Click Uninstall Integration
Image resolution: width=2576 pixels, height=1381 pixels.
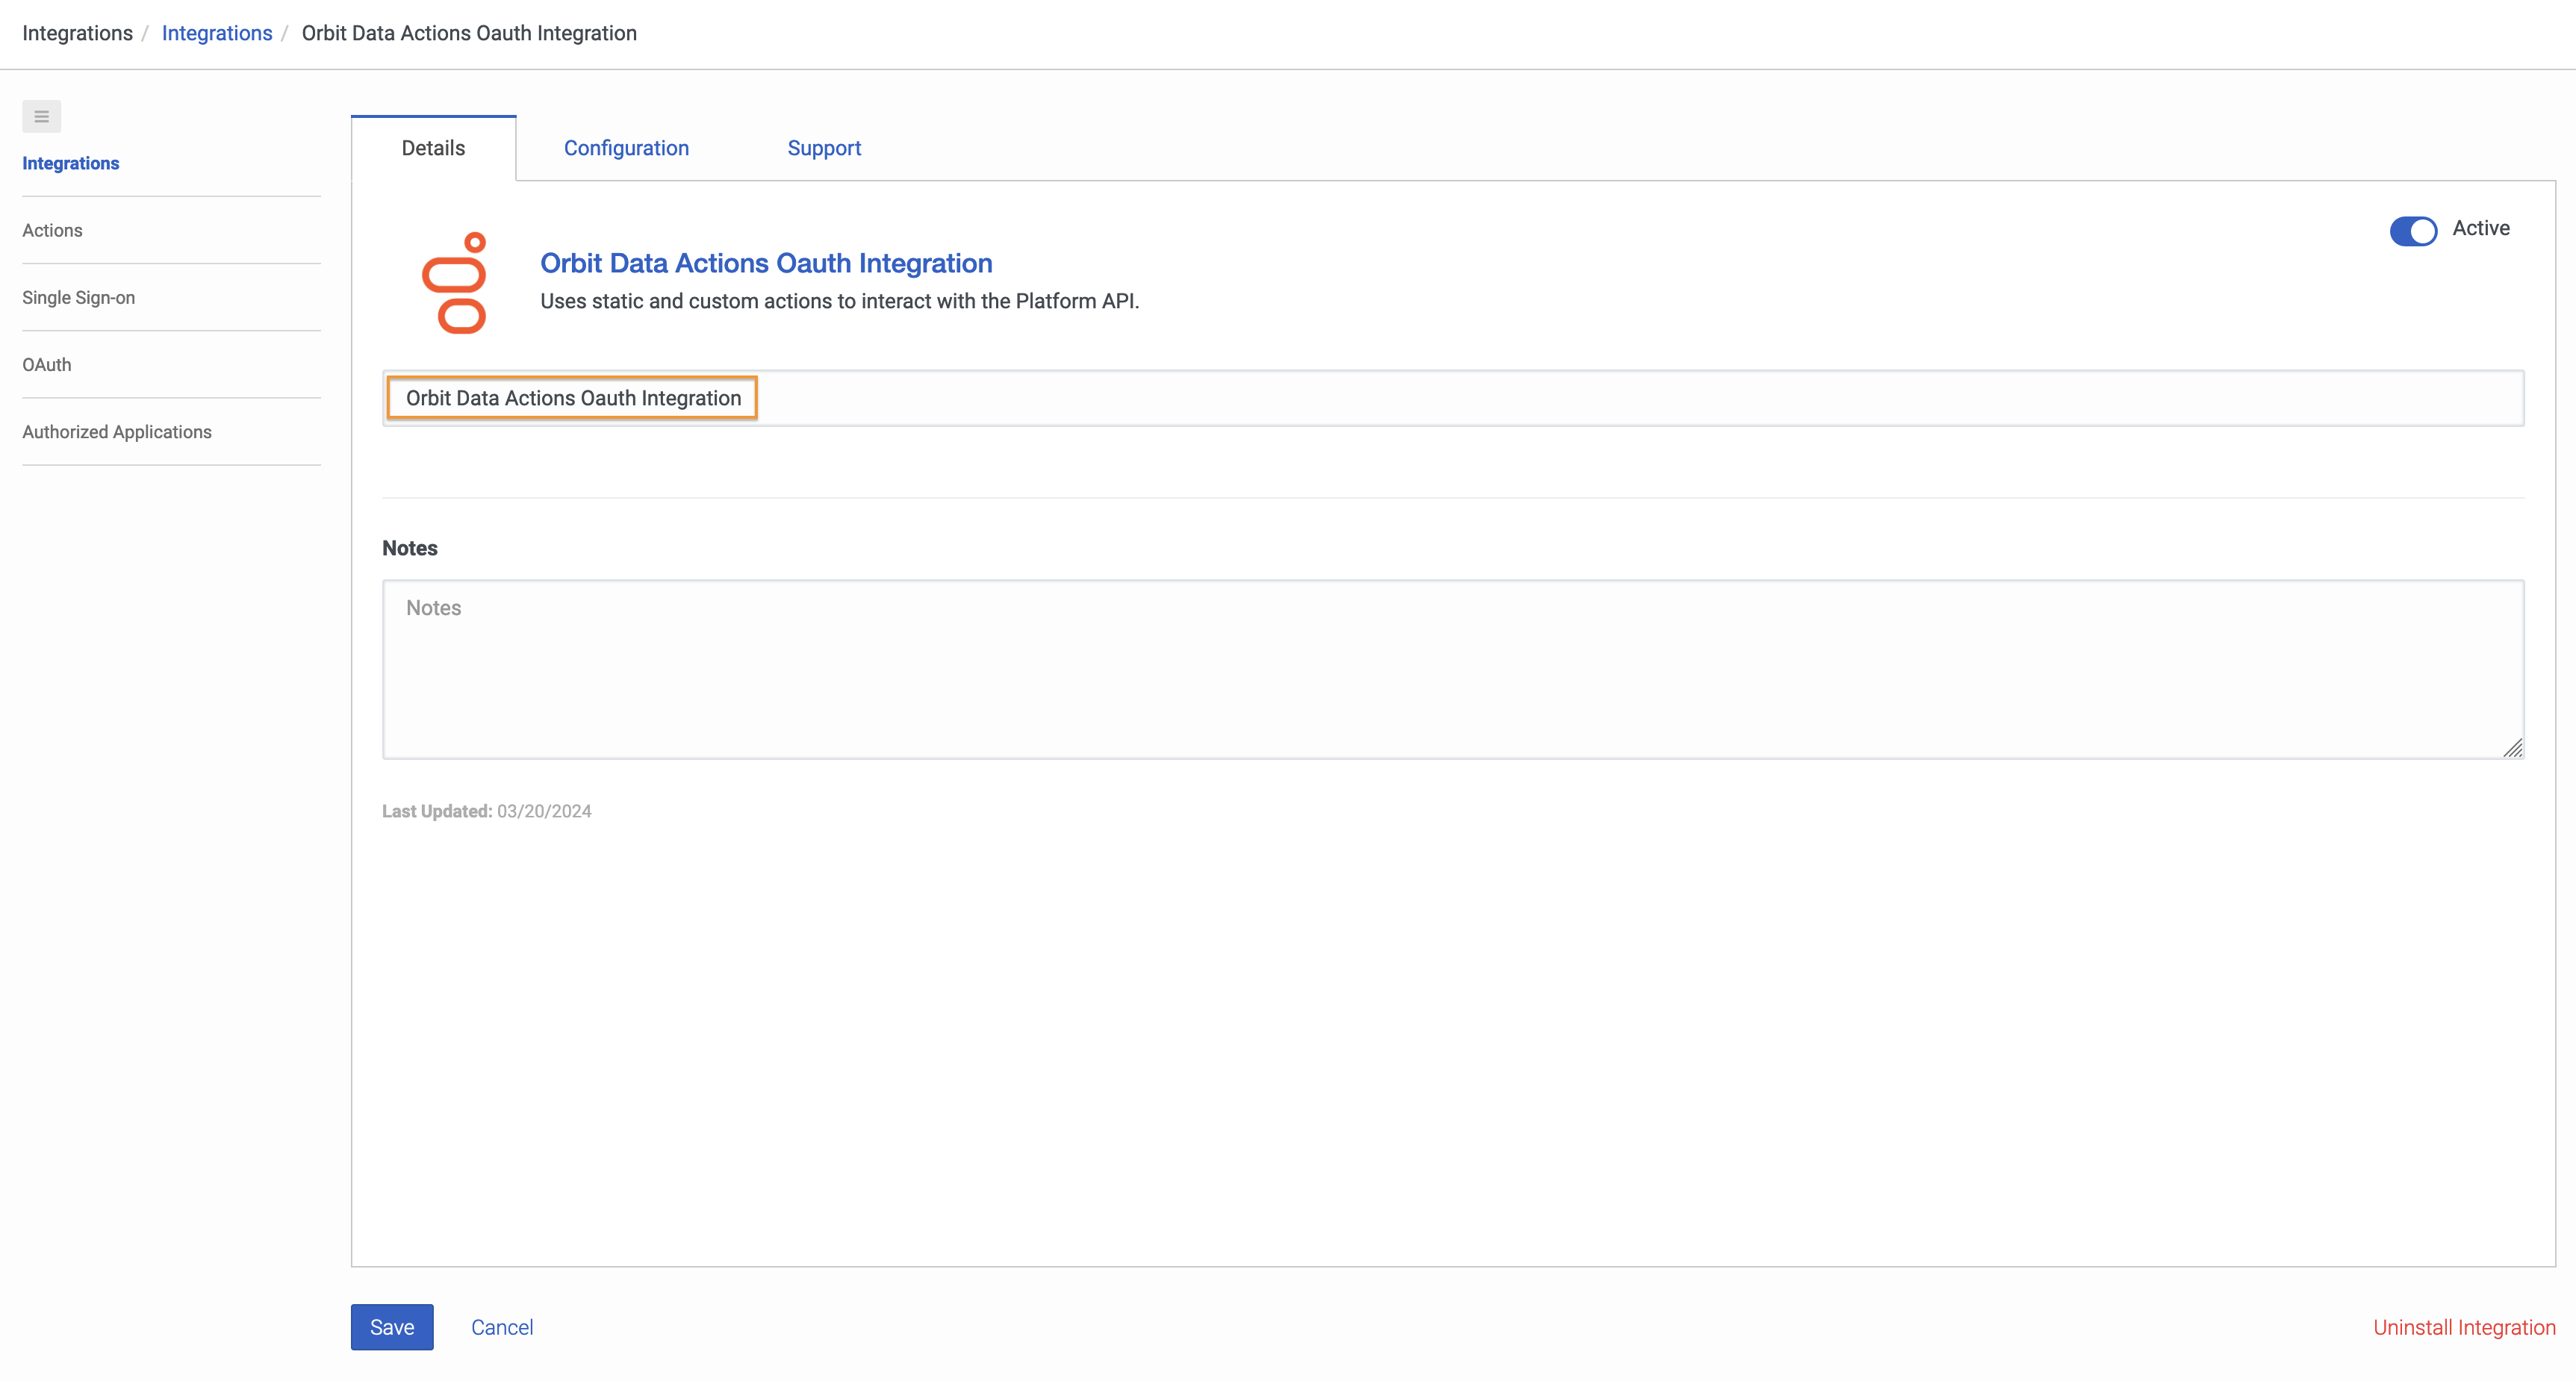(2464, 1327)
